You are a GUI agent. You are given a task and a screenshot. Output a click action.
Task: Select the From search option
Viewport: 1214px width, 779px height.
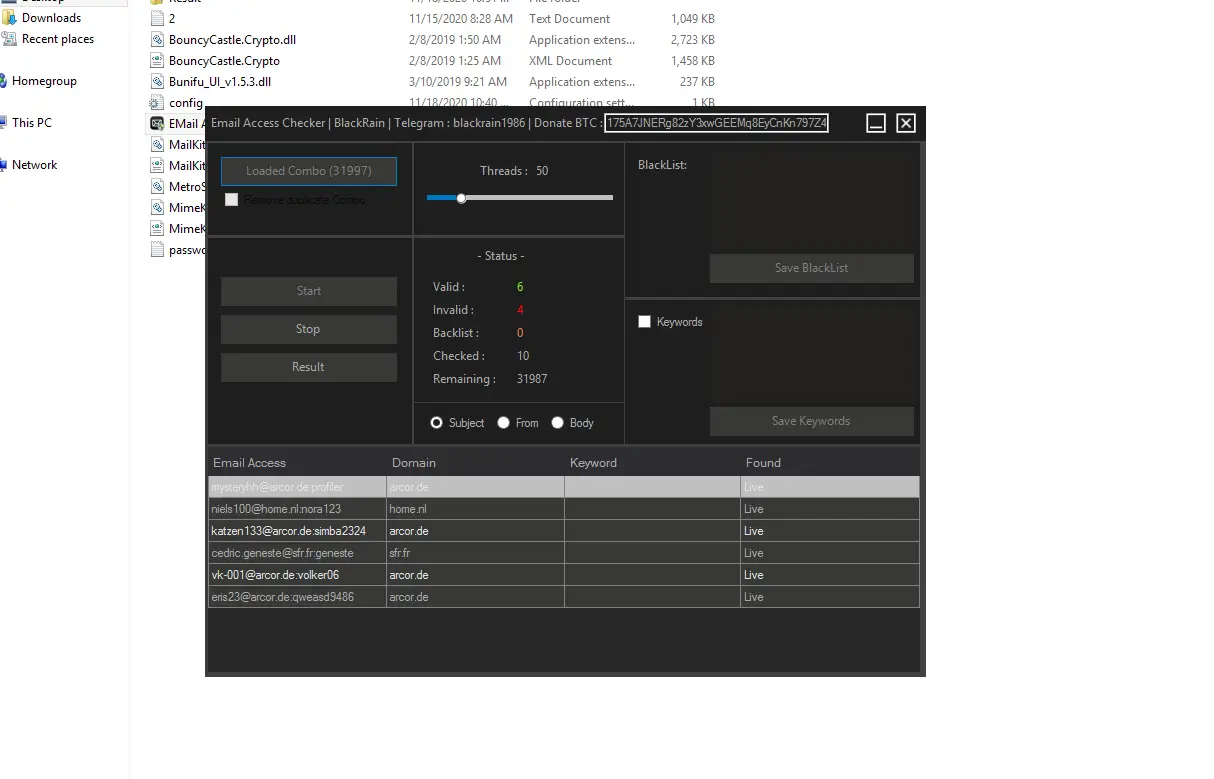pos(501,422)
